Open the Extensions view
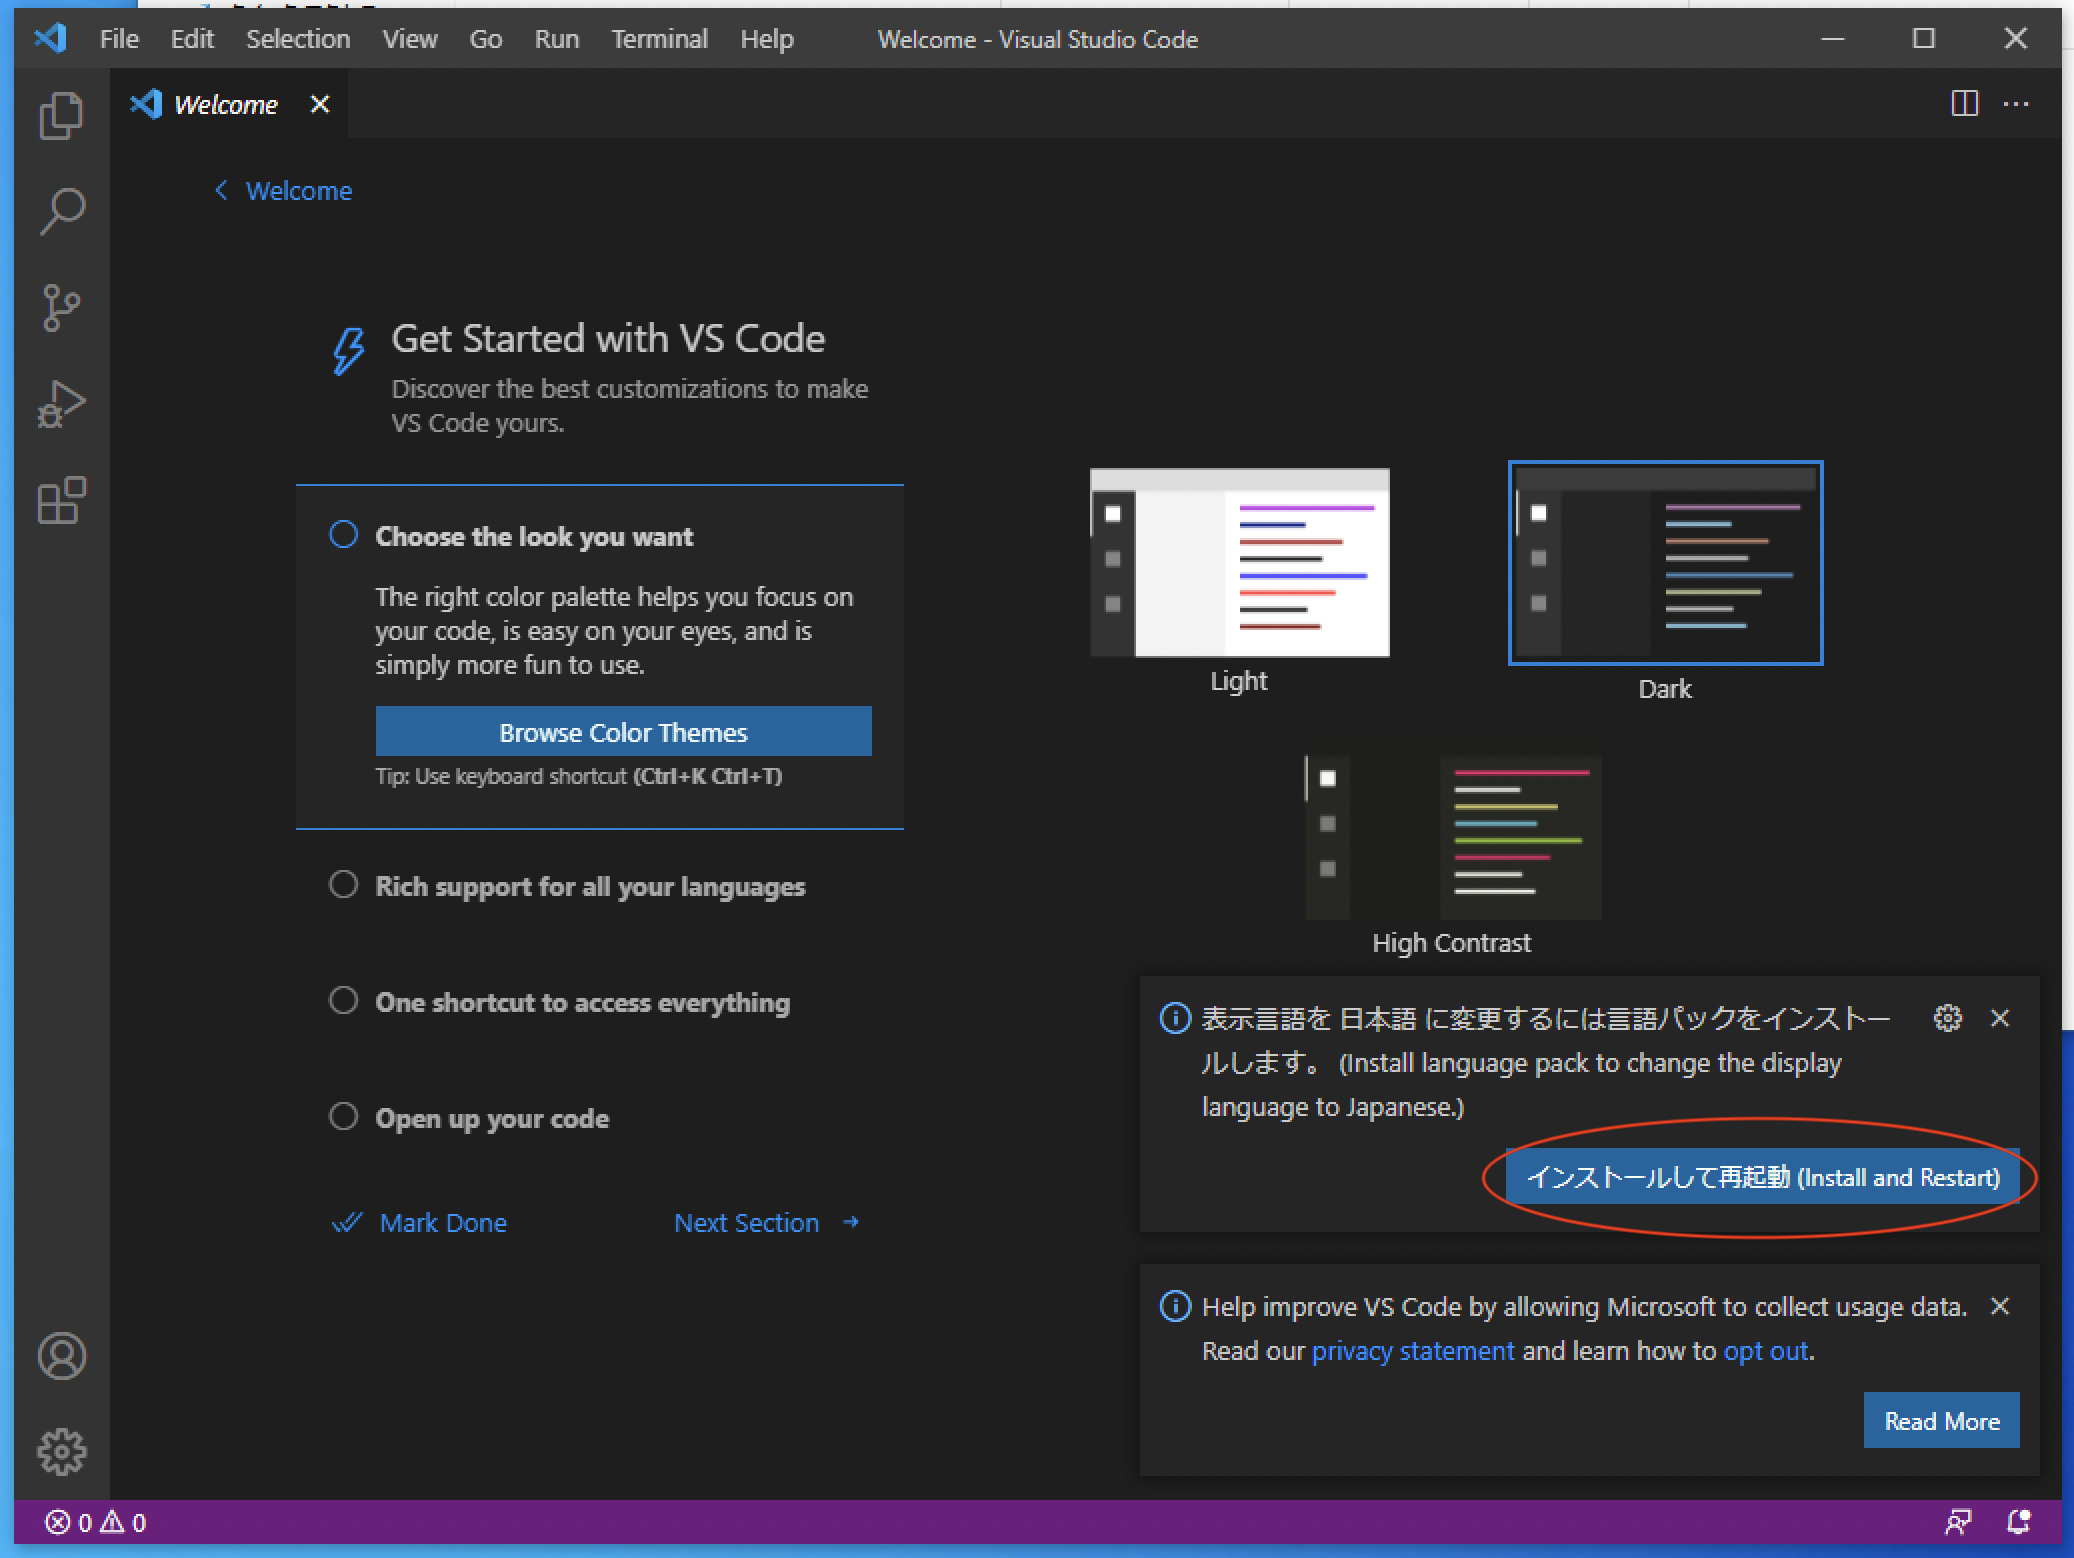This screenshot has width=2074, height=1558. 61,500
